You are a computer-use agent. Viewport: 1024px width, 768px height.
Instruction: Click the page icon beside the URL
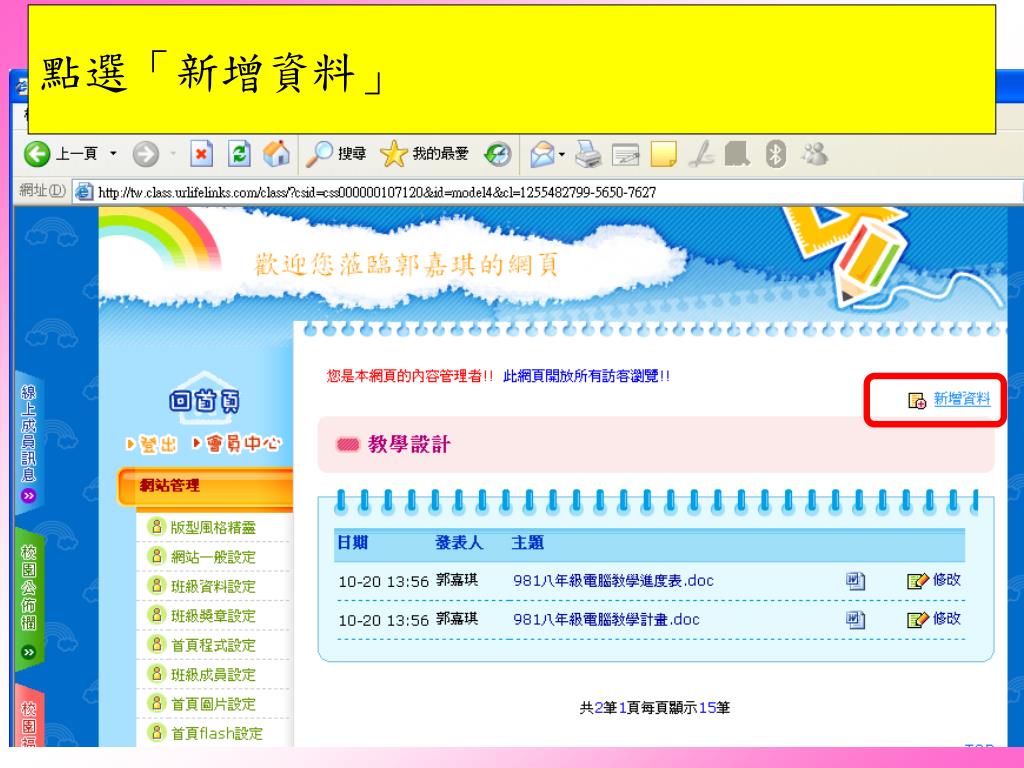[84, 192]
